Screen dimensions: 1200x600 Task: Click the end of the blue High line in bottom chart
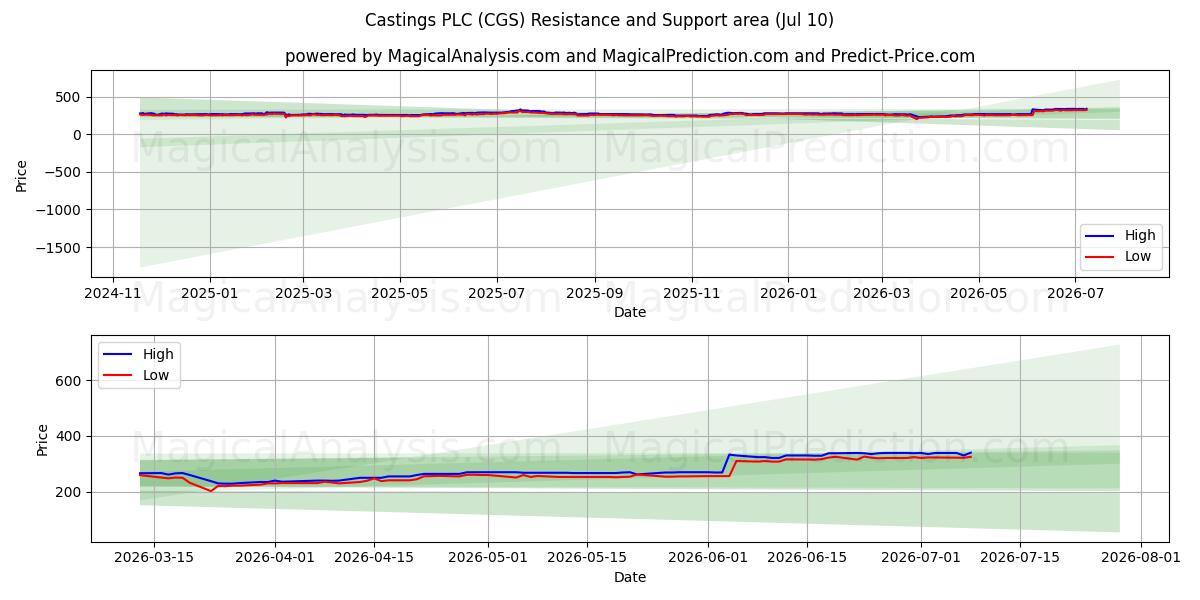point(971,452)
